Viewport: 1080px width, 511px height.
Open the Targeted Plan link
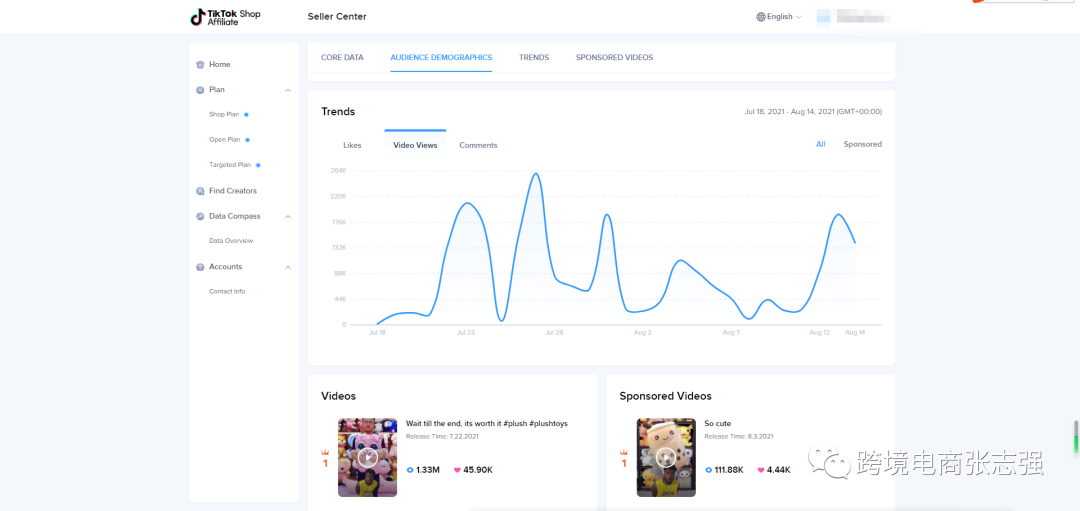[230, 165]
